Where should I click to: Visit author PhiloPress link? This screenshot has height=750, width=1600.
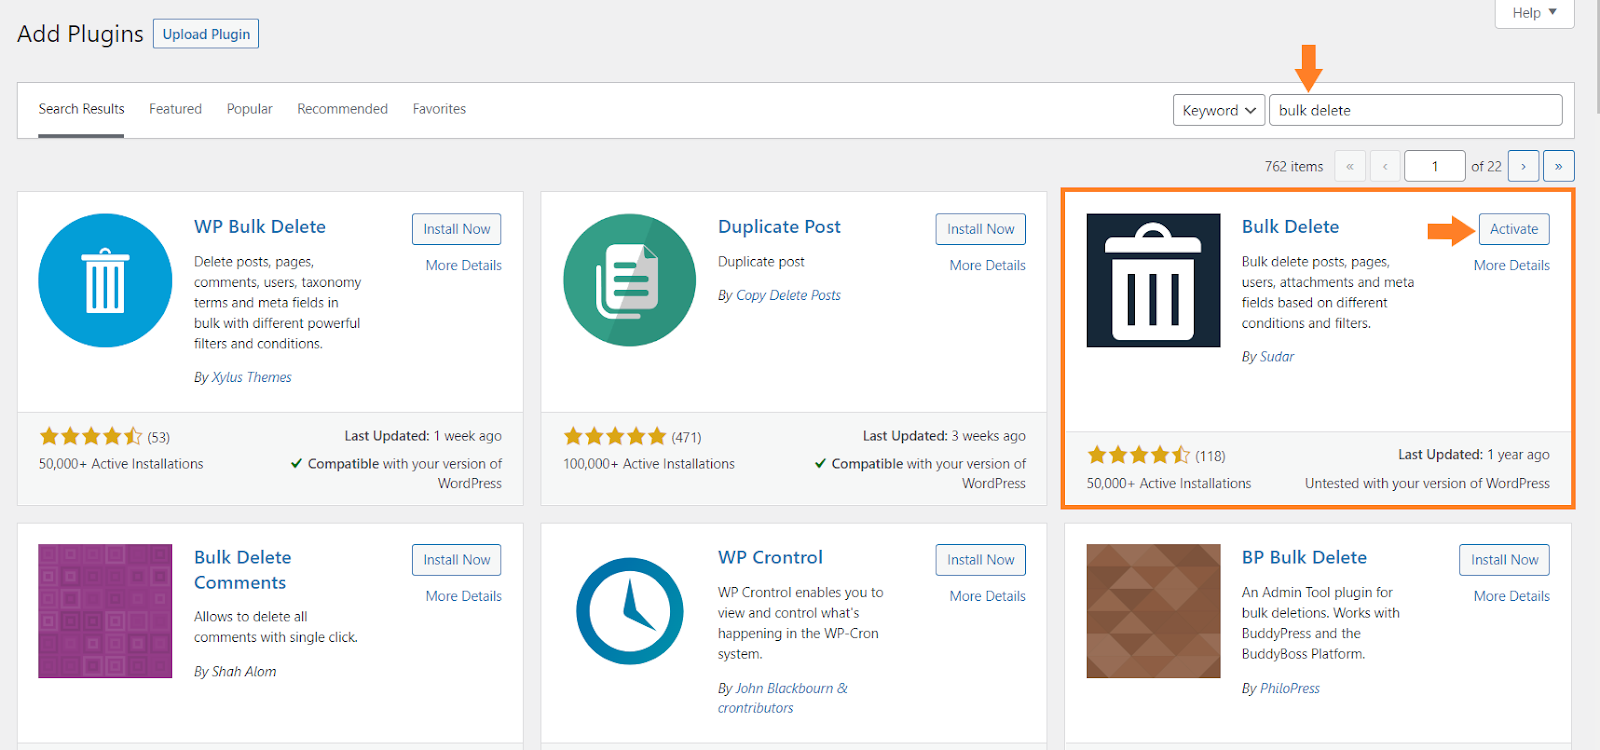[x=1289, y=688]
